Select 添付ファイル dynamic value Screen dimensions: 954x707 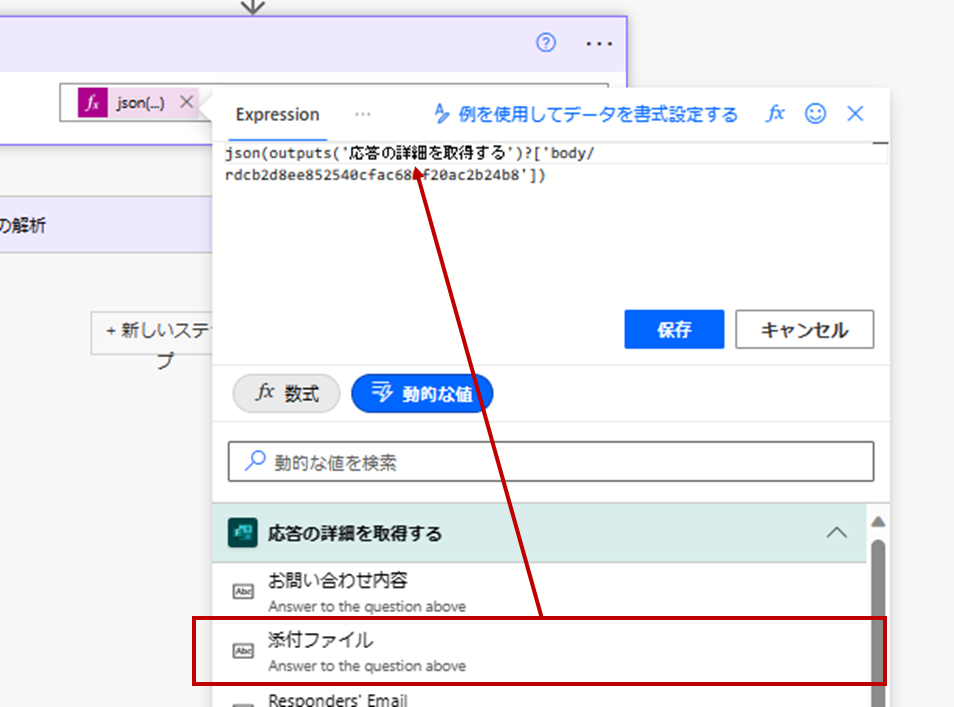(x=539, y=650)
